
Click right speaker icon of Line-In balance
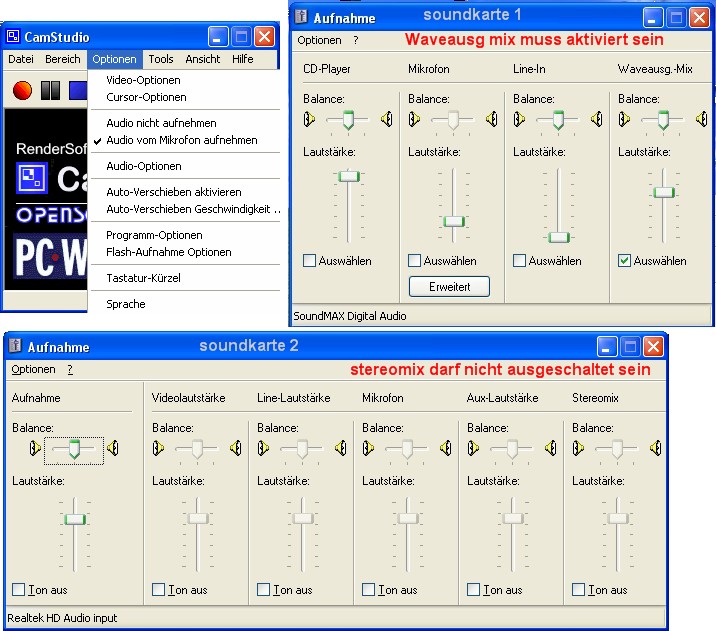[596, 119]
